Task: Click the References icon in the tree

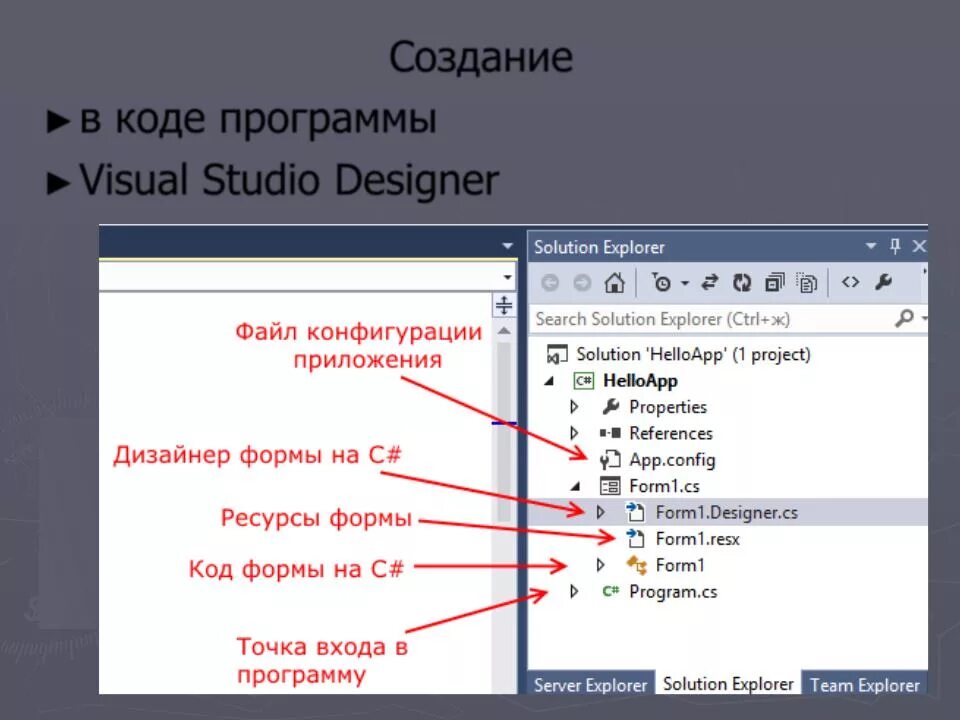Action: (610, 433)
